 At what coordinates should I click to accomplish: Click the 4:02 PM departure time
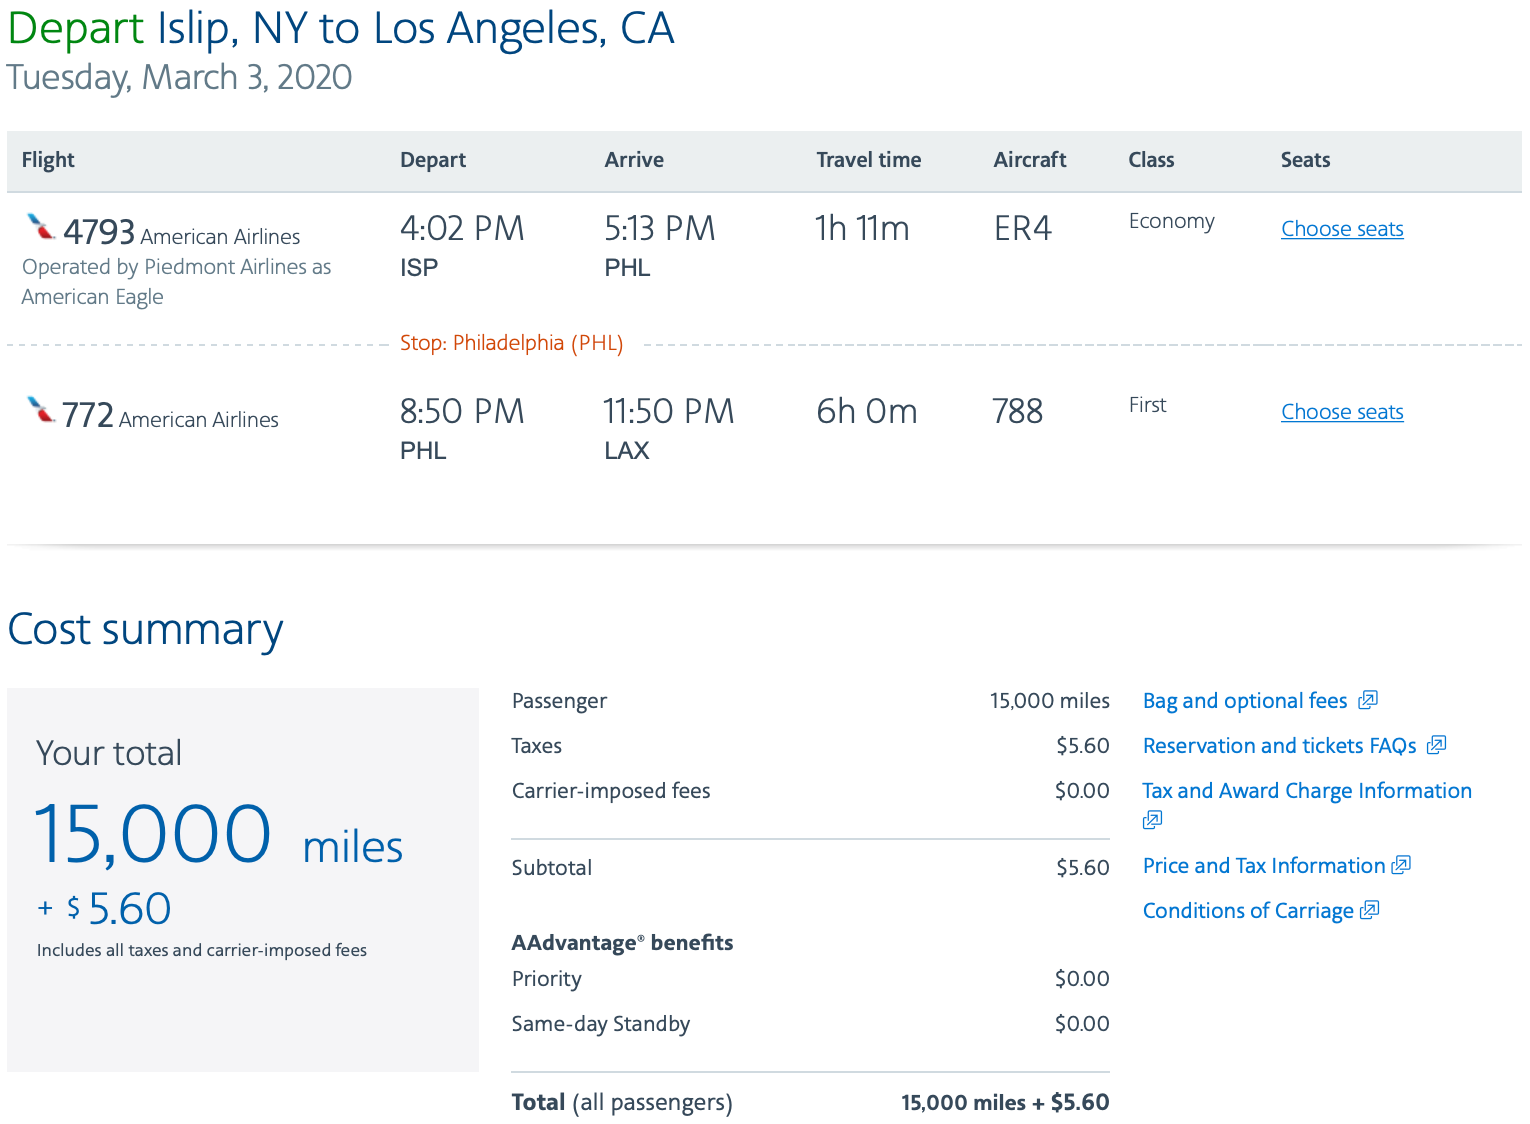coord(462,229)
